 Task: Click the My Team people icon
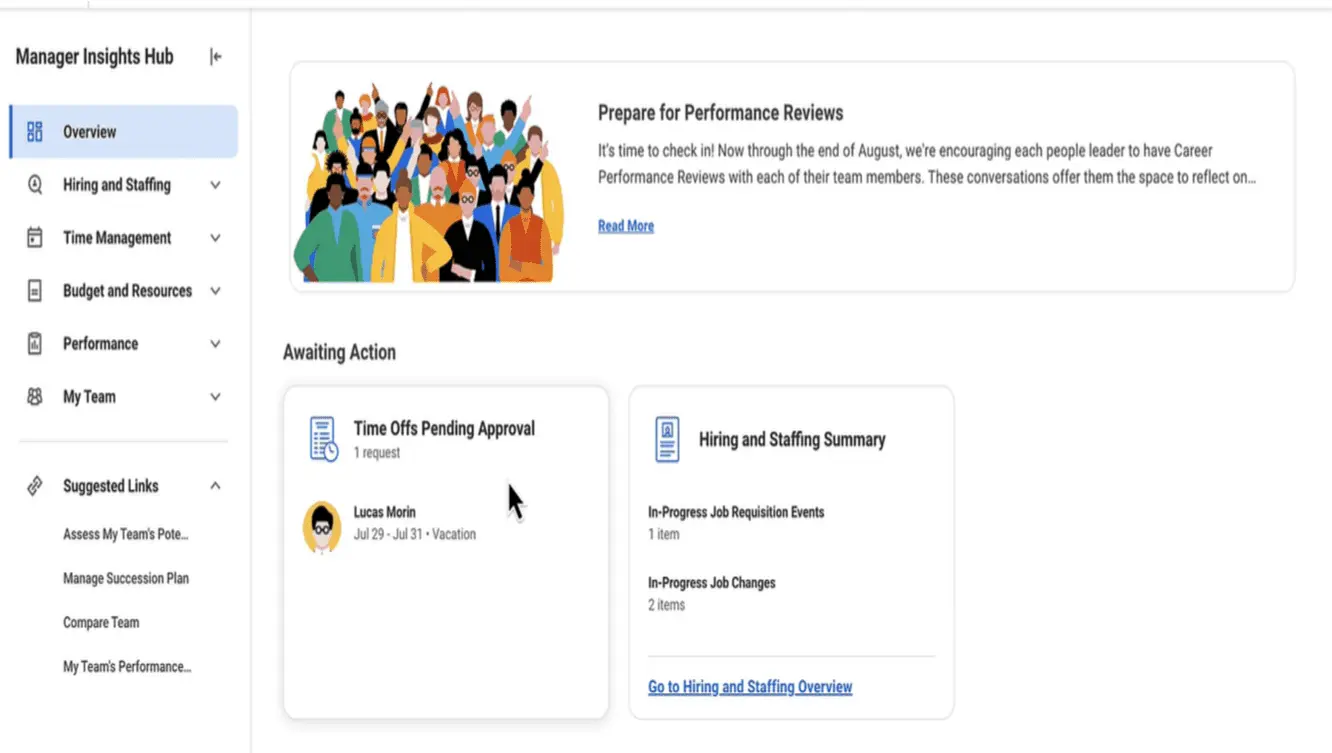click(x=35, y=397)
